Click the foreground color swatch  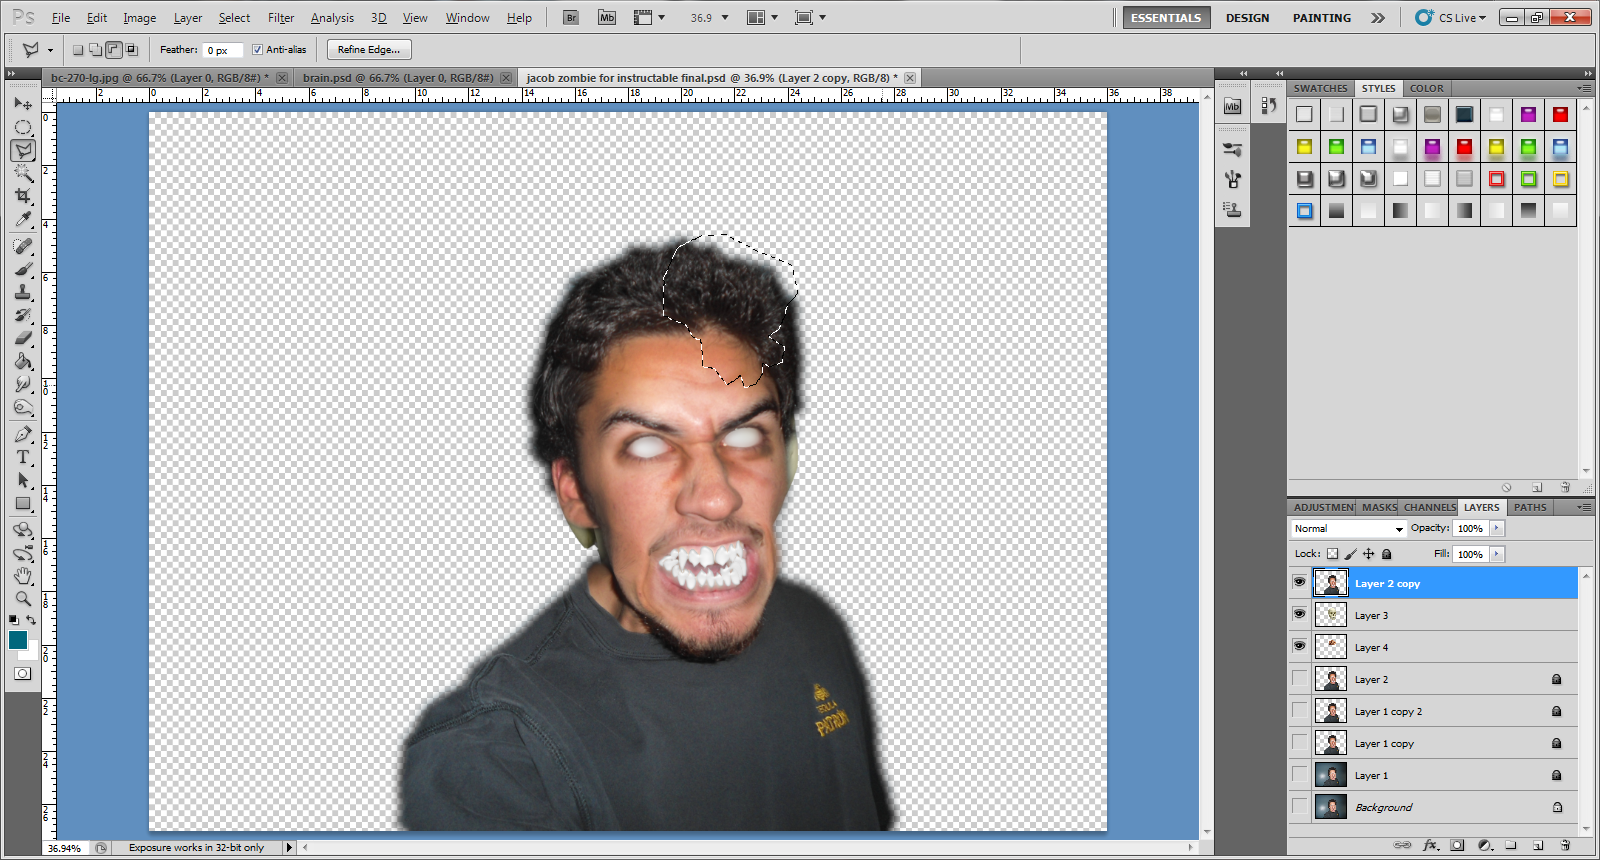click(x=17, y=640)
